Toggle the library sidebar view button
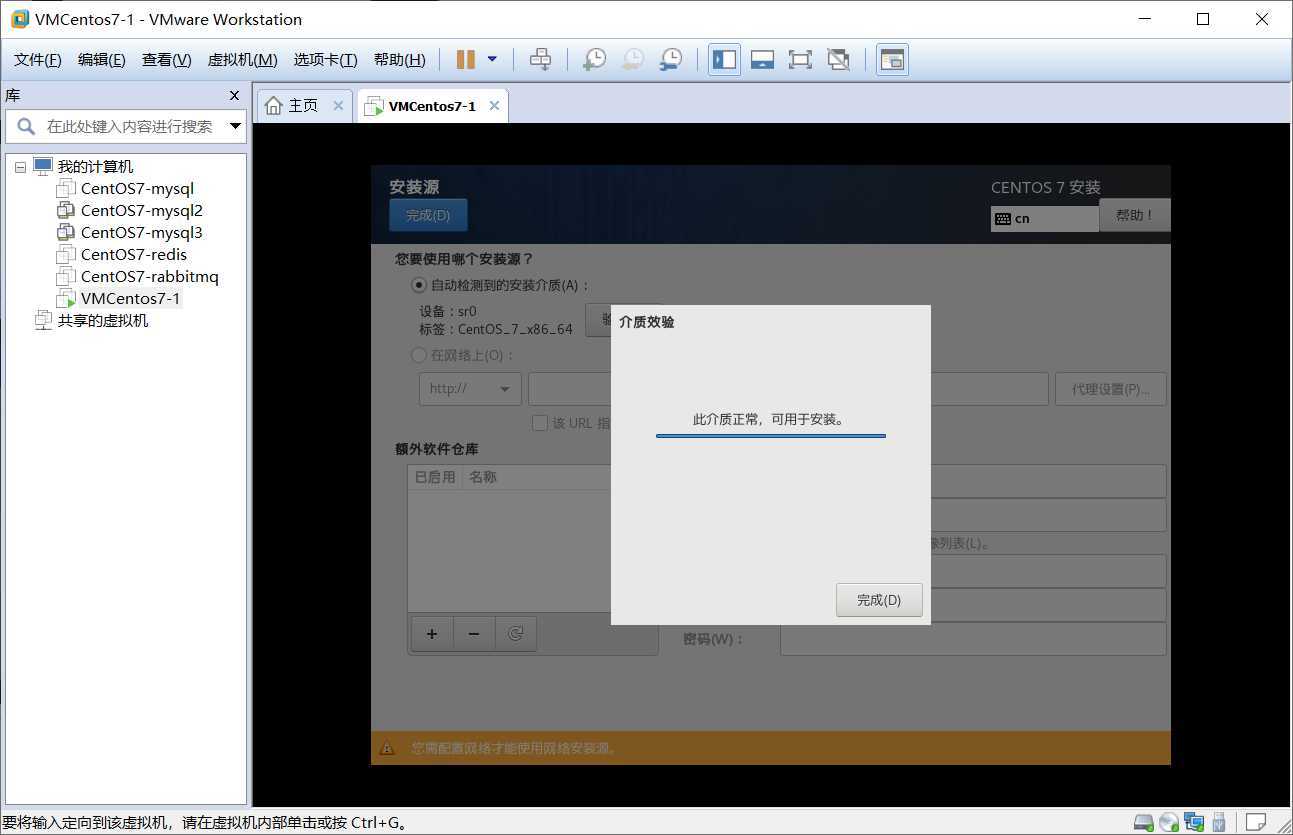The height and width of the screenshot is (835, 1293). click(724, 60)
